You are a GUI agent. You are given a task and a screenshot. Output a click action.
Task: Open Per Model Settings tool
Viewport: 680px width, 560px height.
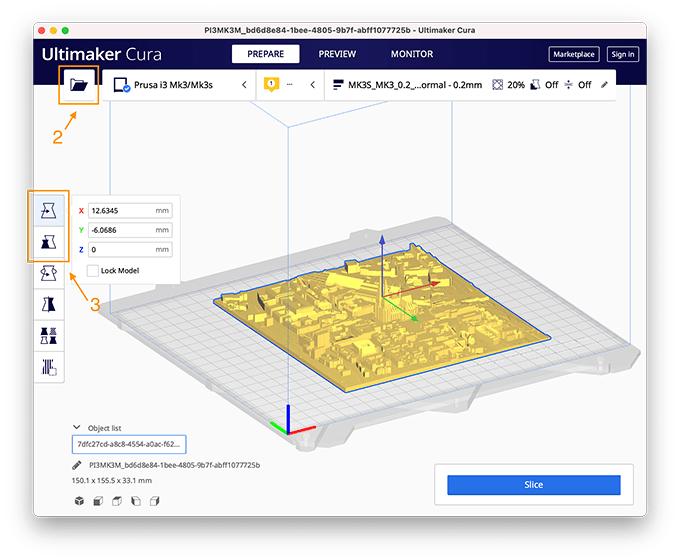(x=49, y=336)
